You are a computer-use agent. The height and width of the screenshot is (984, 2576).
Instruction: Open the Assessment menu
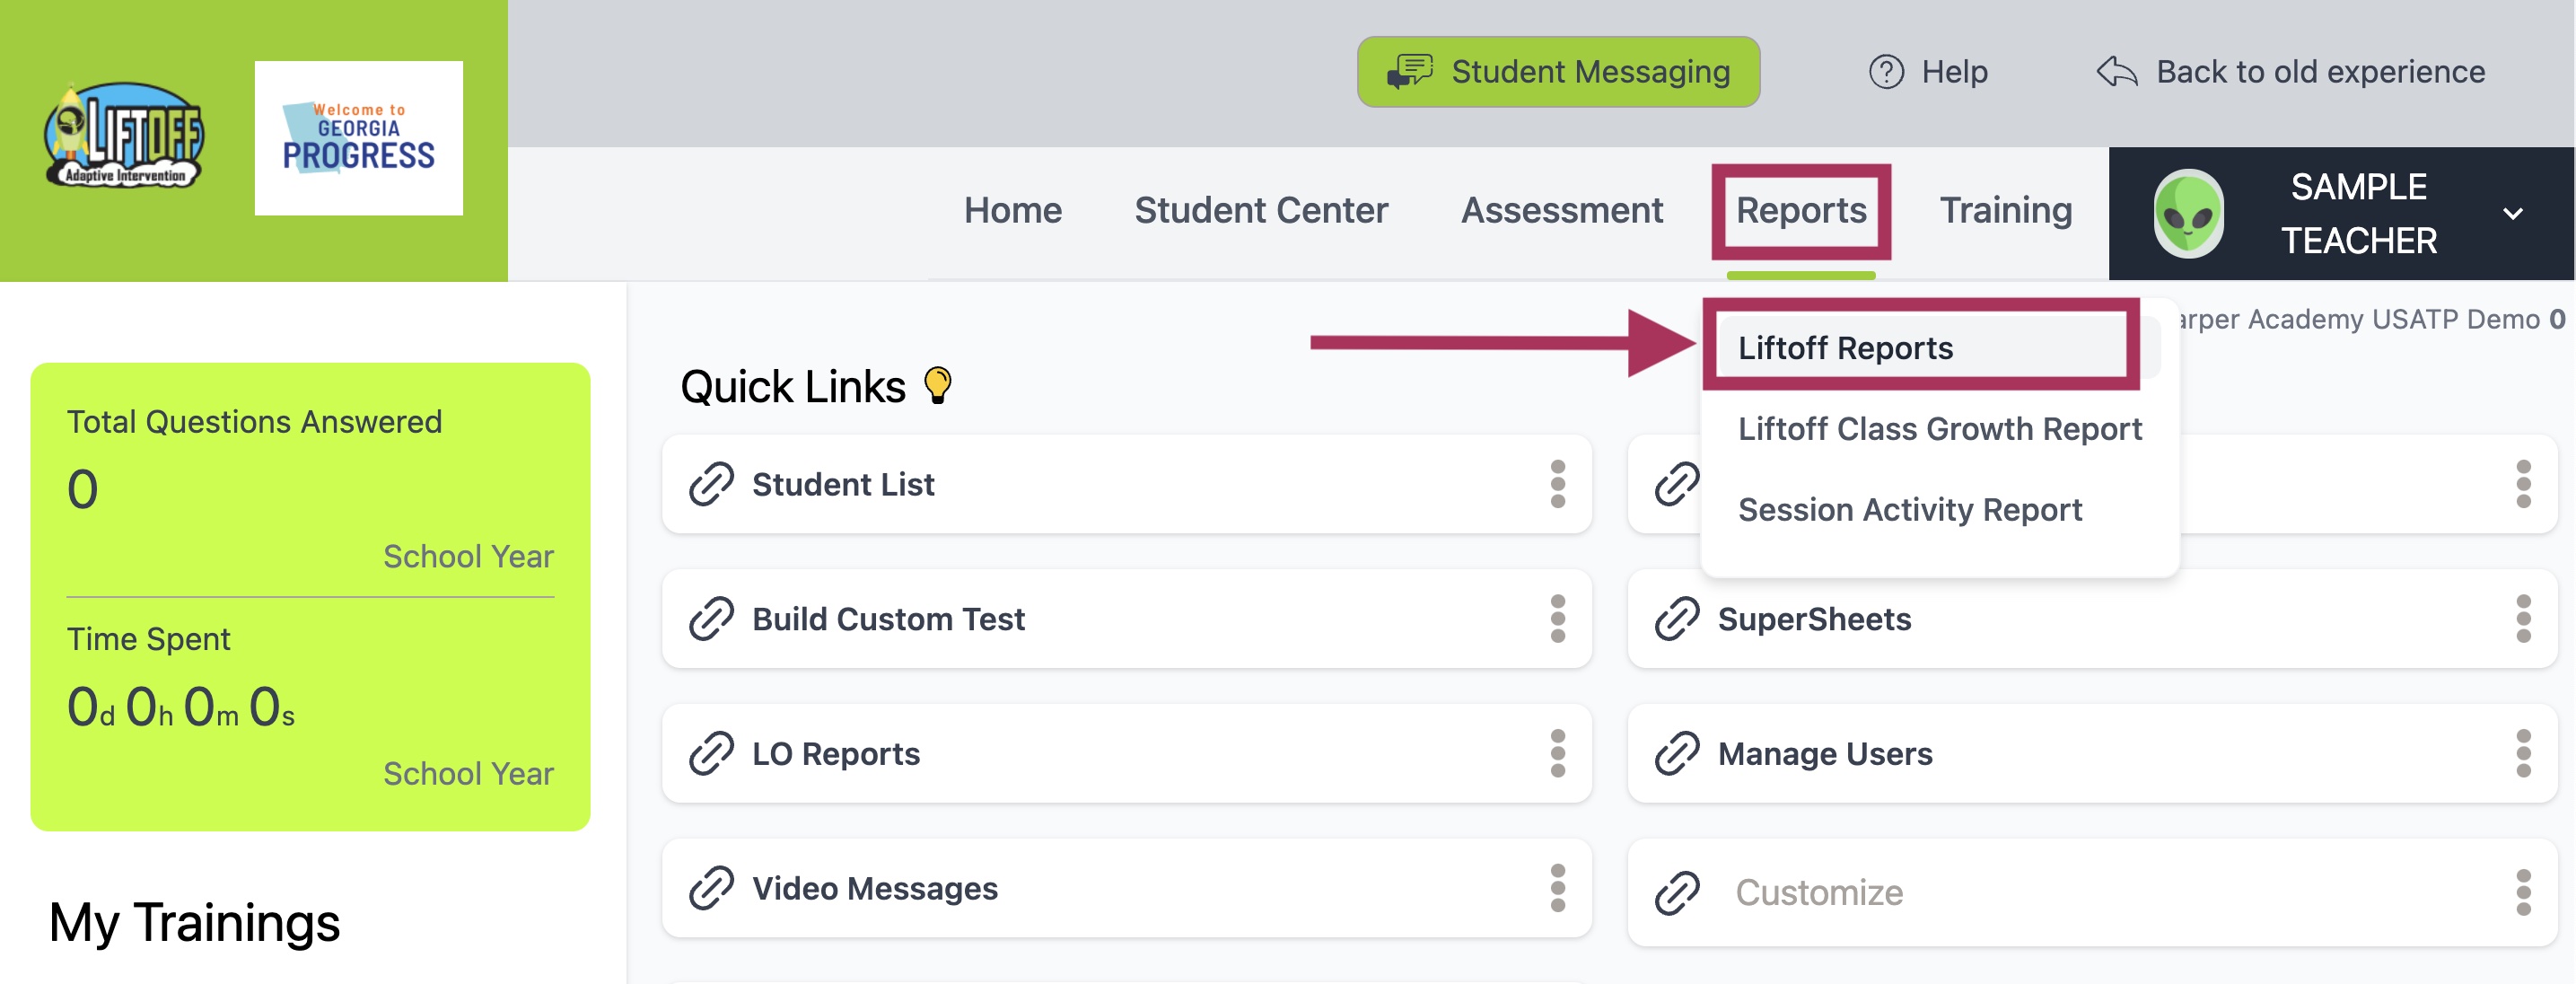pos(1562,210)
